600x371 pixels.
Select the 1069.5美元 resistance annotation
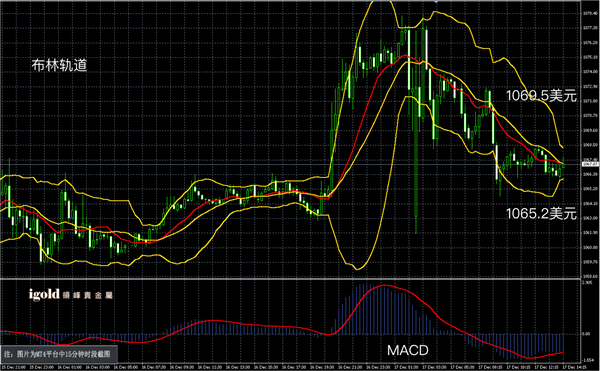click(541, 96)
